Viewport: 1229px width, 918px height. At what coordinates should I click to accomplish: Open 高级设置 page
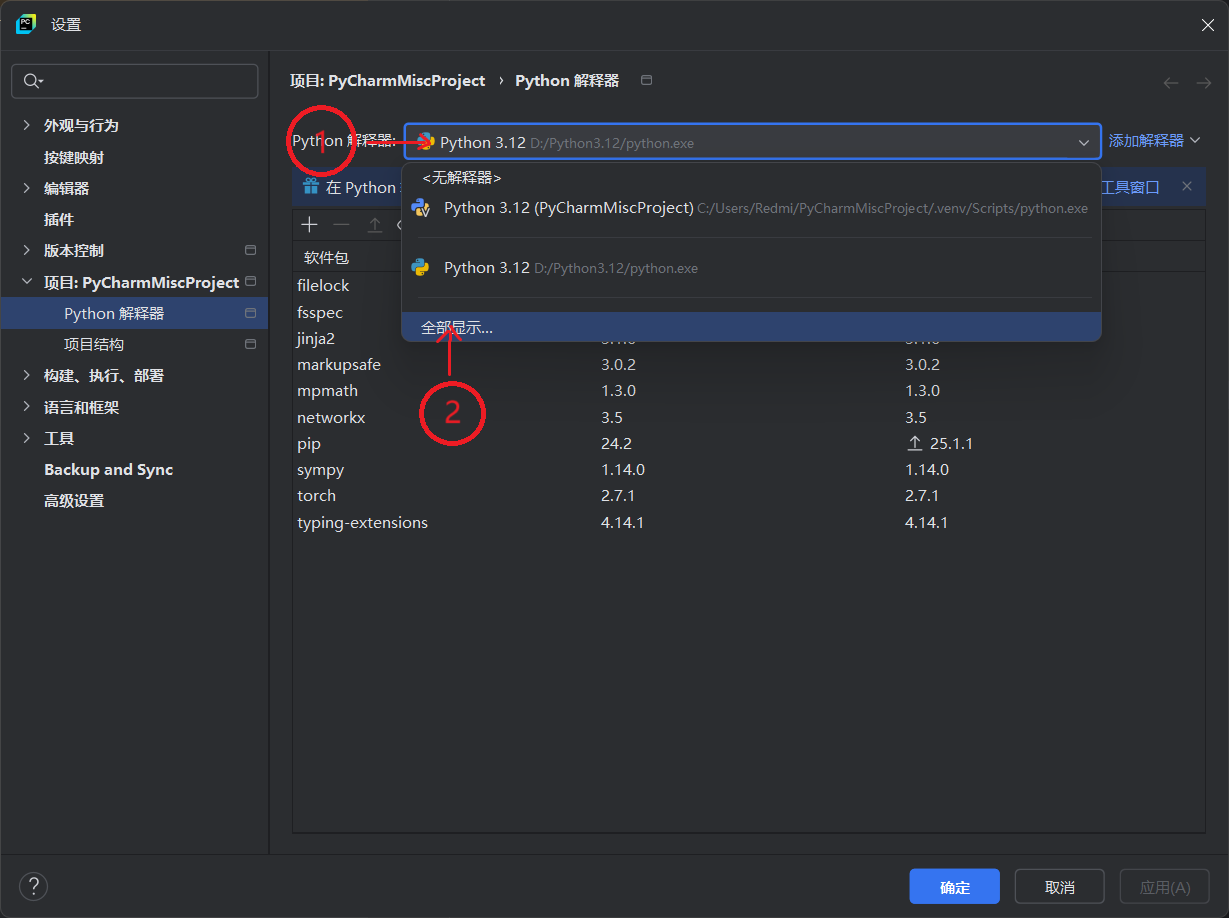pyautogui.click(x=74, y=500)
